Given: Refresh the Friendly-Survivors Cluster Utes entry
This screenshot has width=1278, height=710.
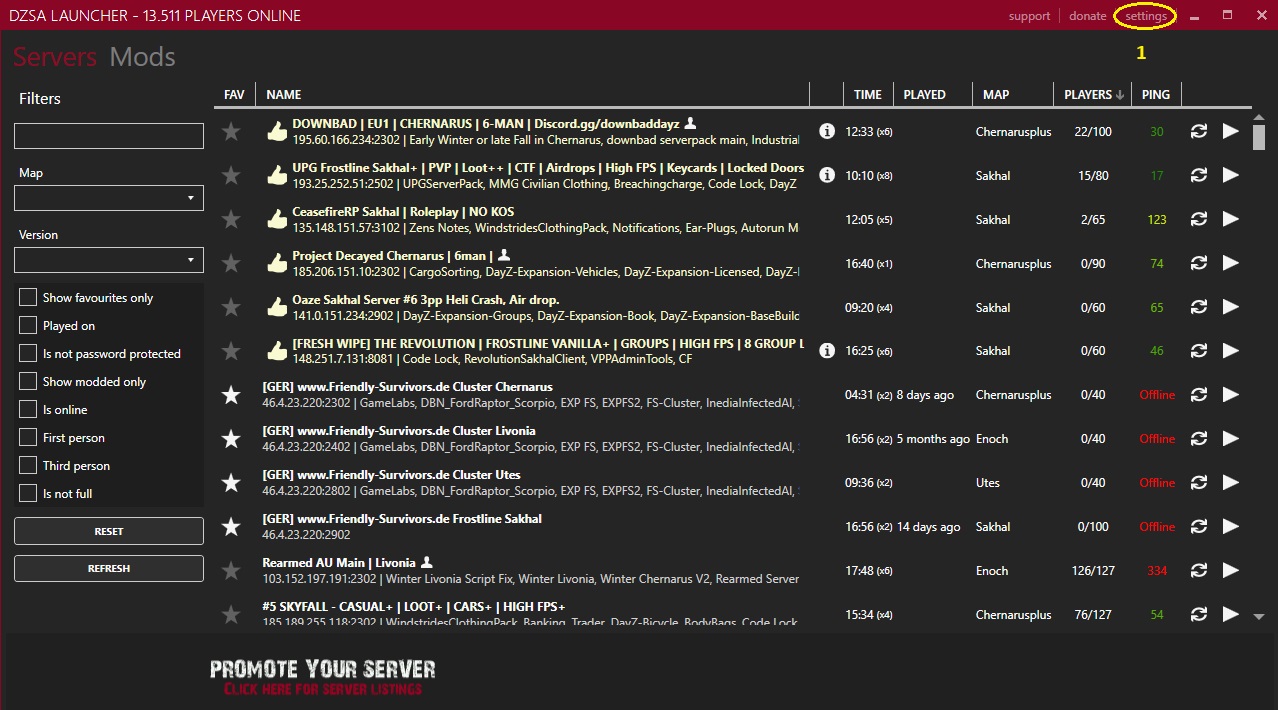Looking at the screenshot, I should pos(1198,482).
